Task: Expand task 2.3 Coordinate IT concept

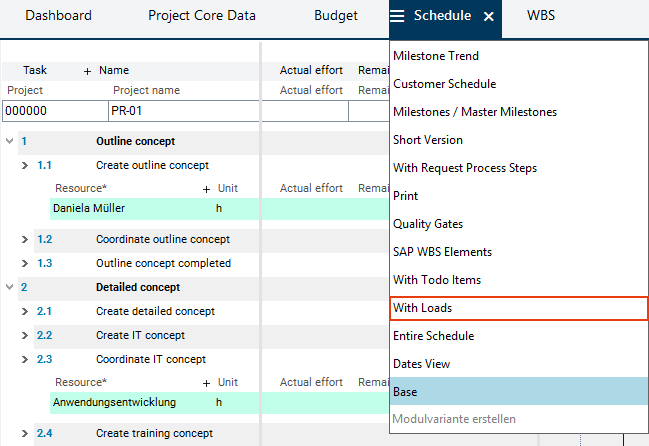Action: coord(25,359)
